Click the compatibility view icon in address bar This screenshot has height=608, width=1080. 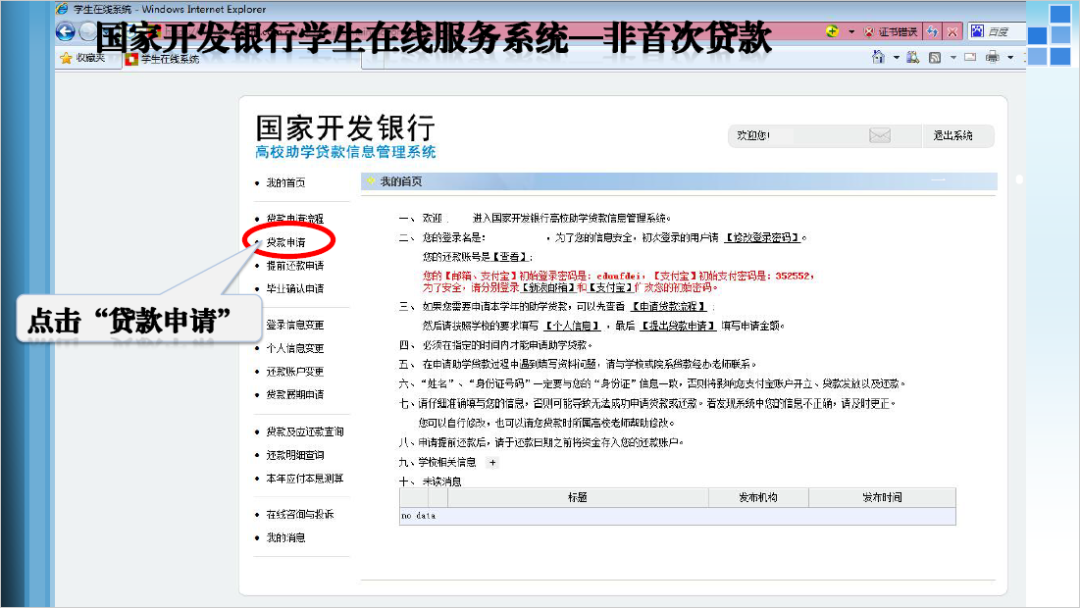832,31
